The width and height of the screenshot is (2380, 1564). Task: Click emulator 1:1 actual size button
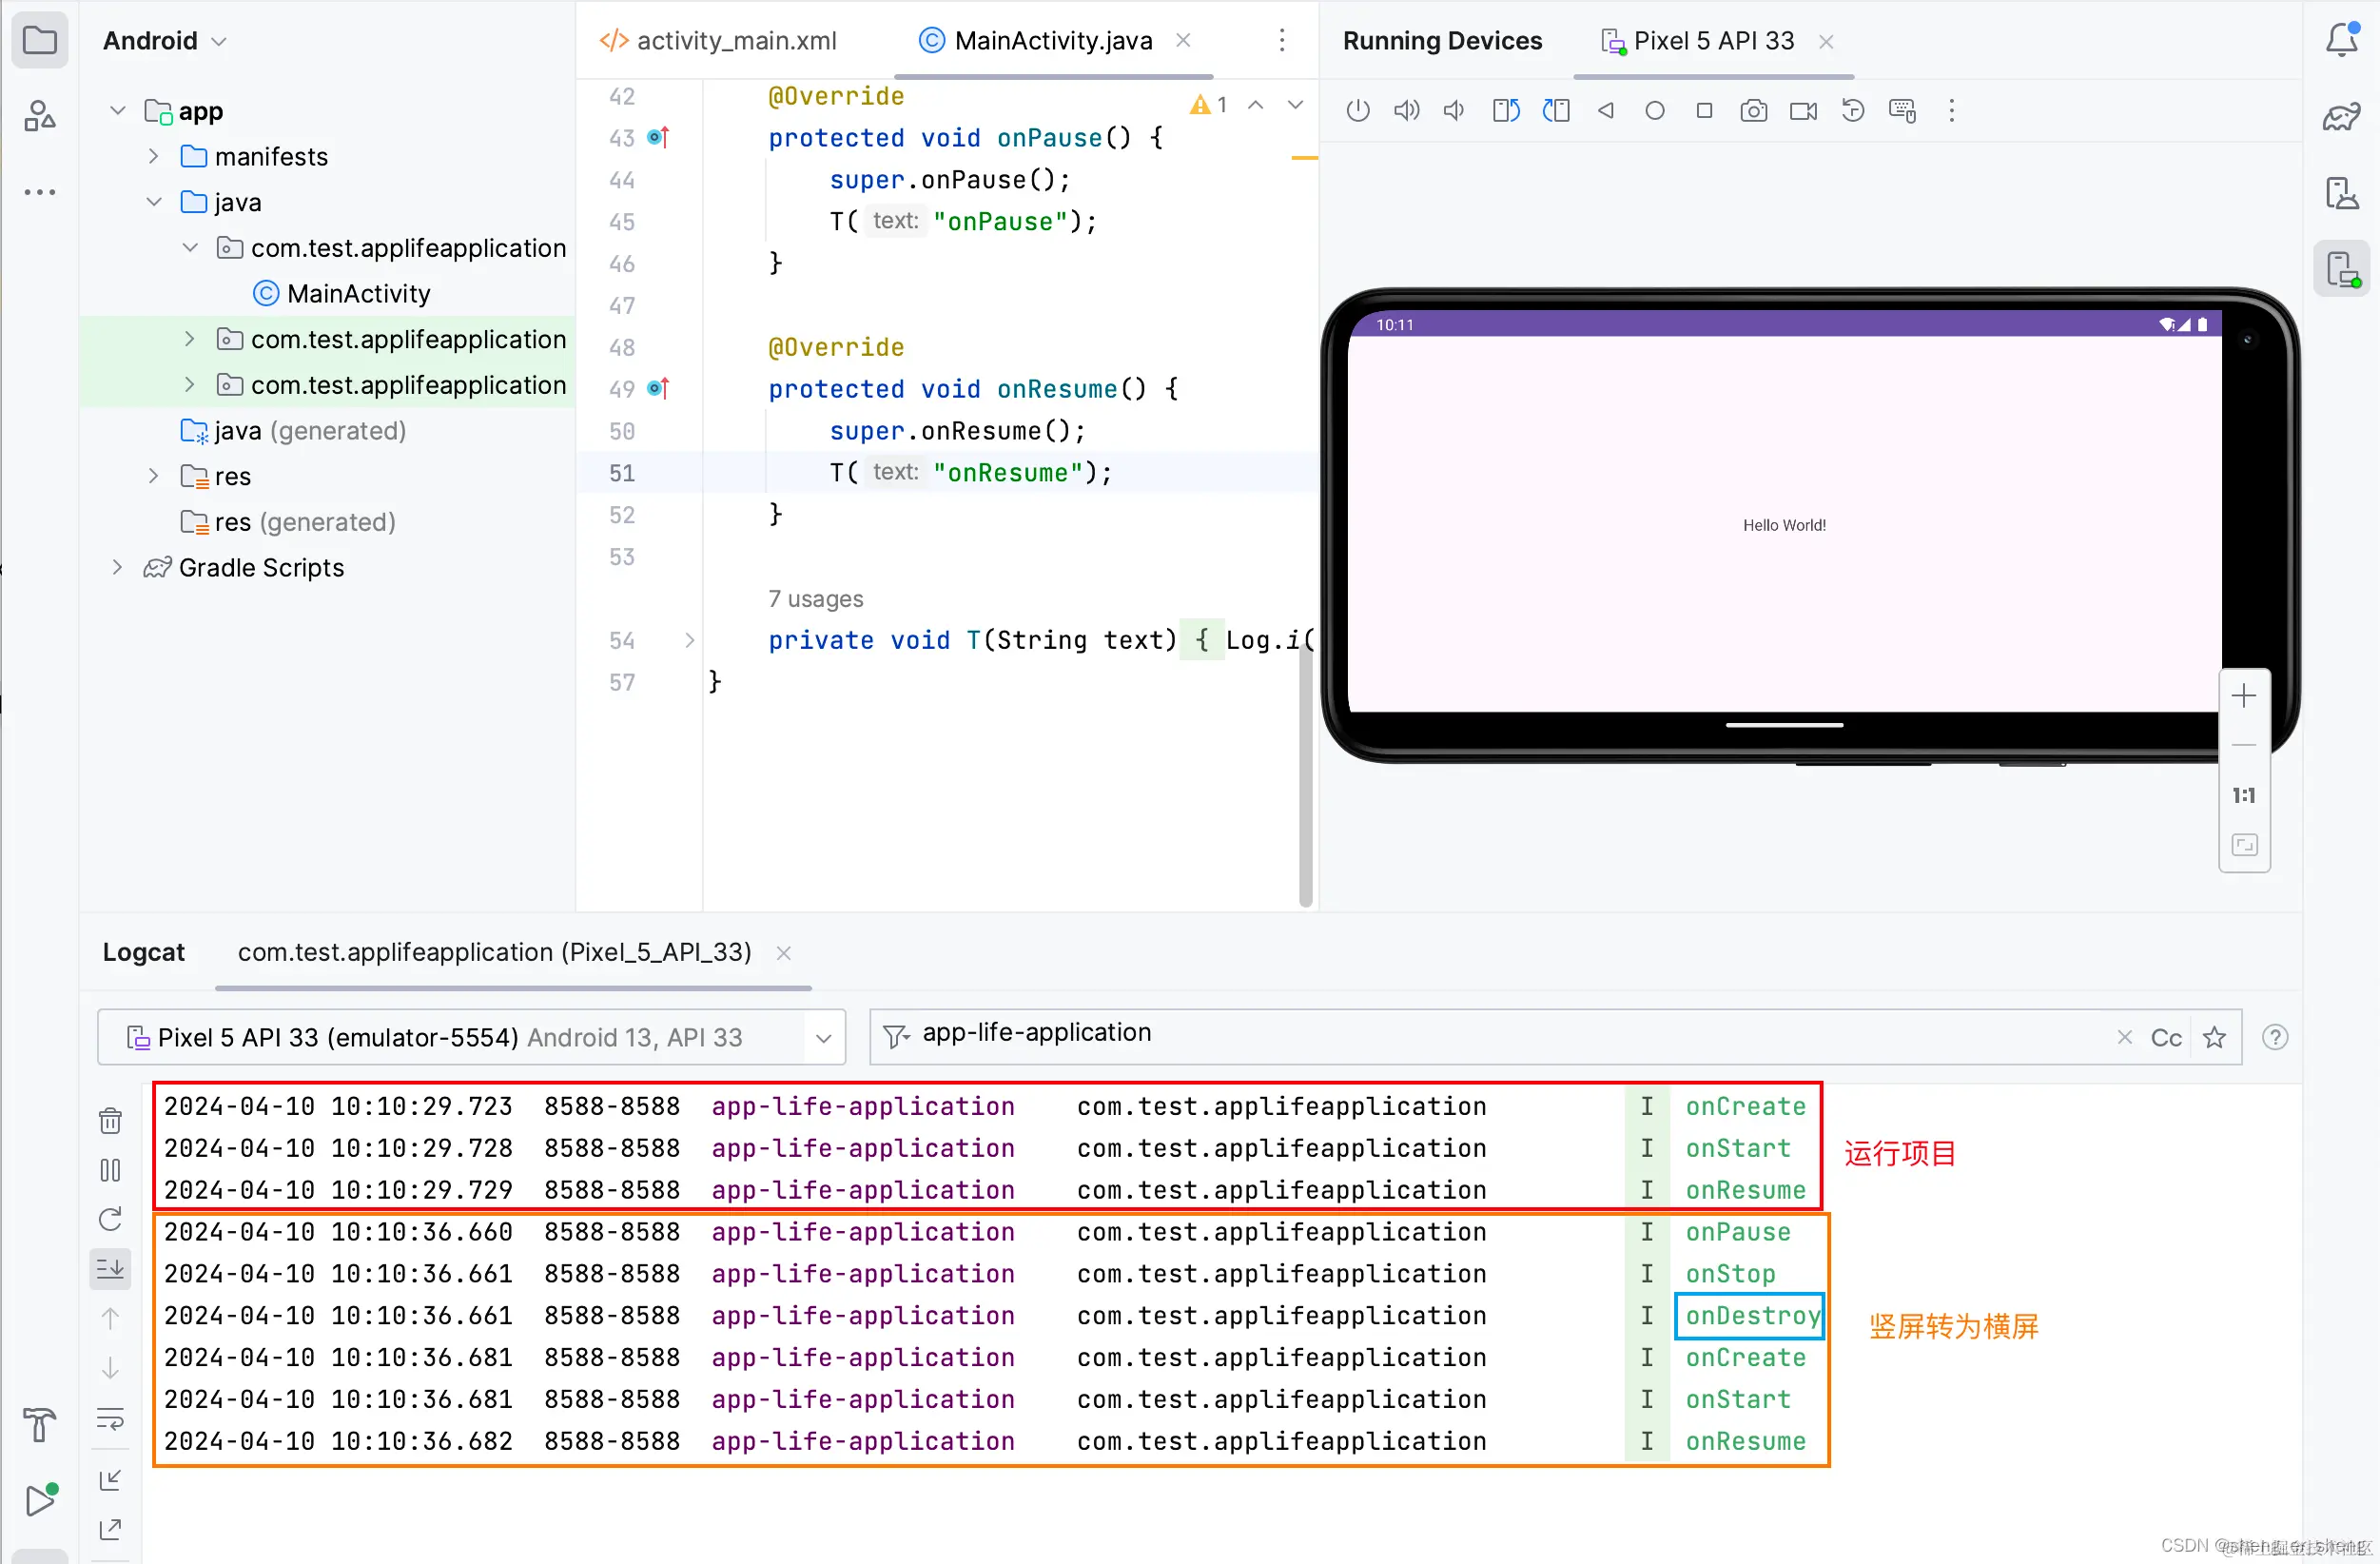[x=2243, y=796]
